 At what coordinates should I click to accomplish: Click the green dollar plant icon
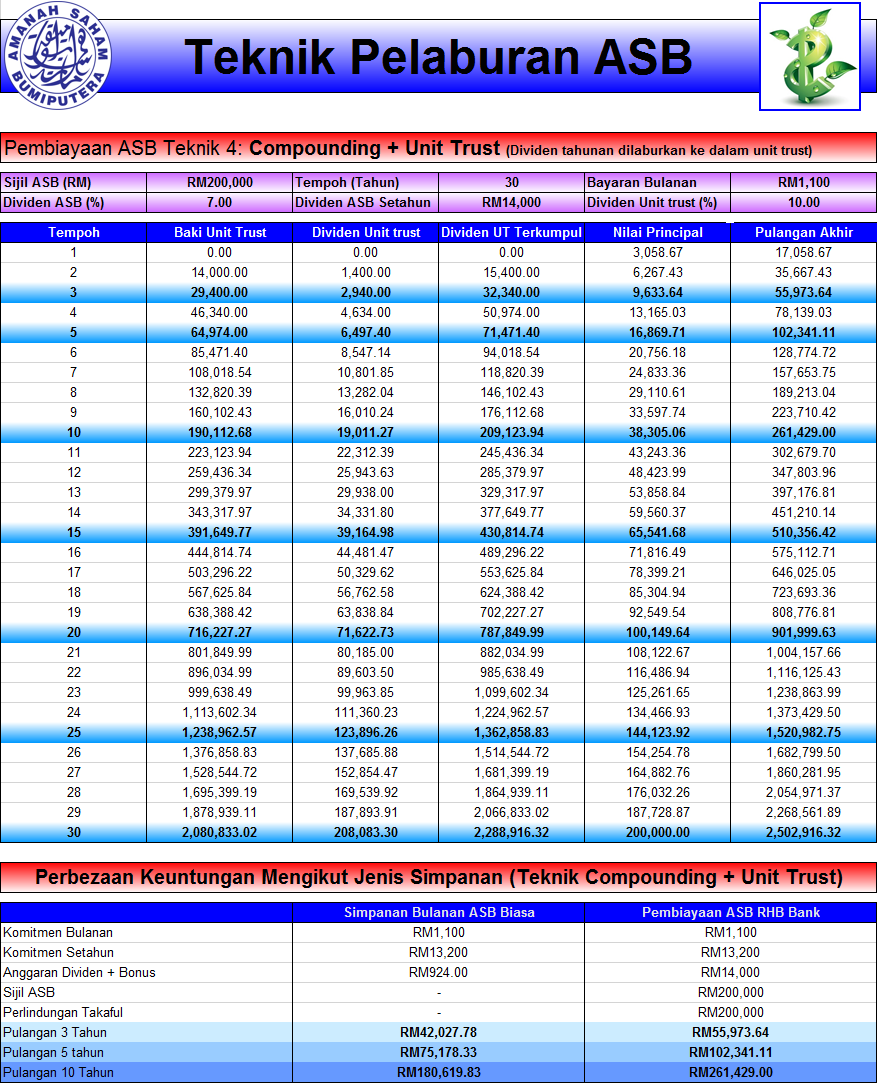click(x=810, y=56)
